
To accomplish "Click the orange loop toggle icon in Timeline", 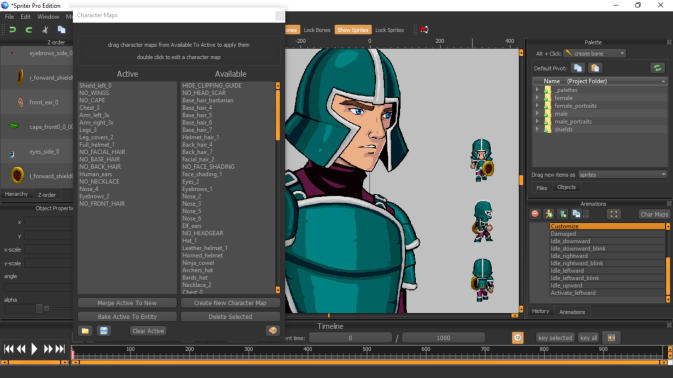I will point(518,338).
